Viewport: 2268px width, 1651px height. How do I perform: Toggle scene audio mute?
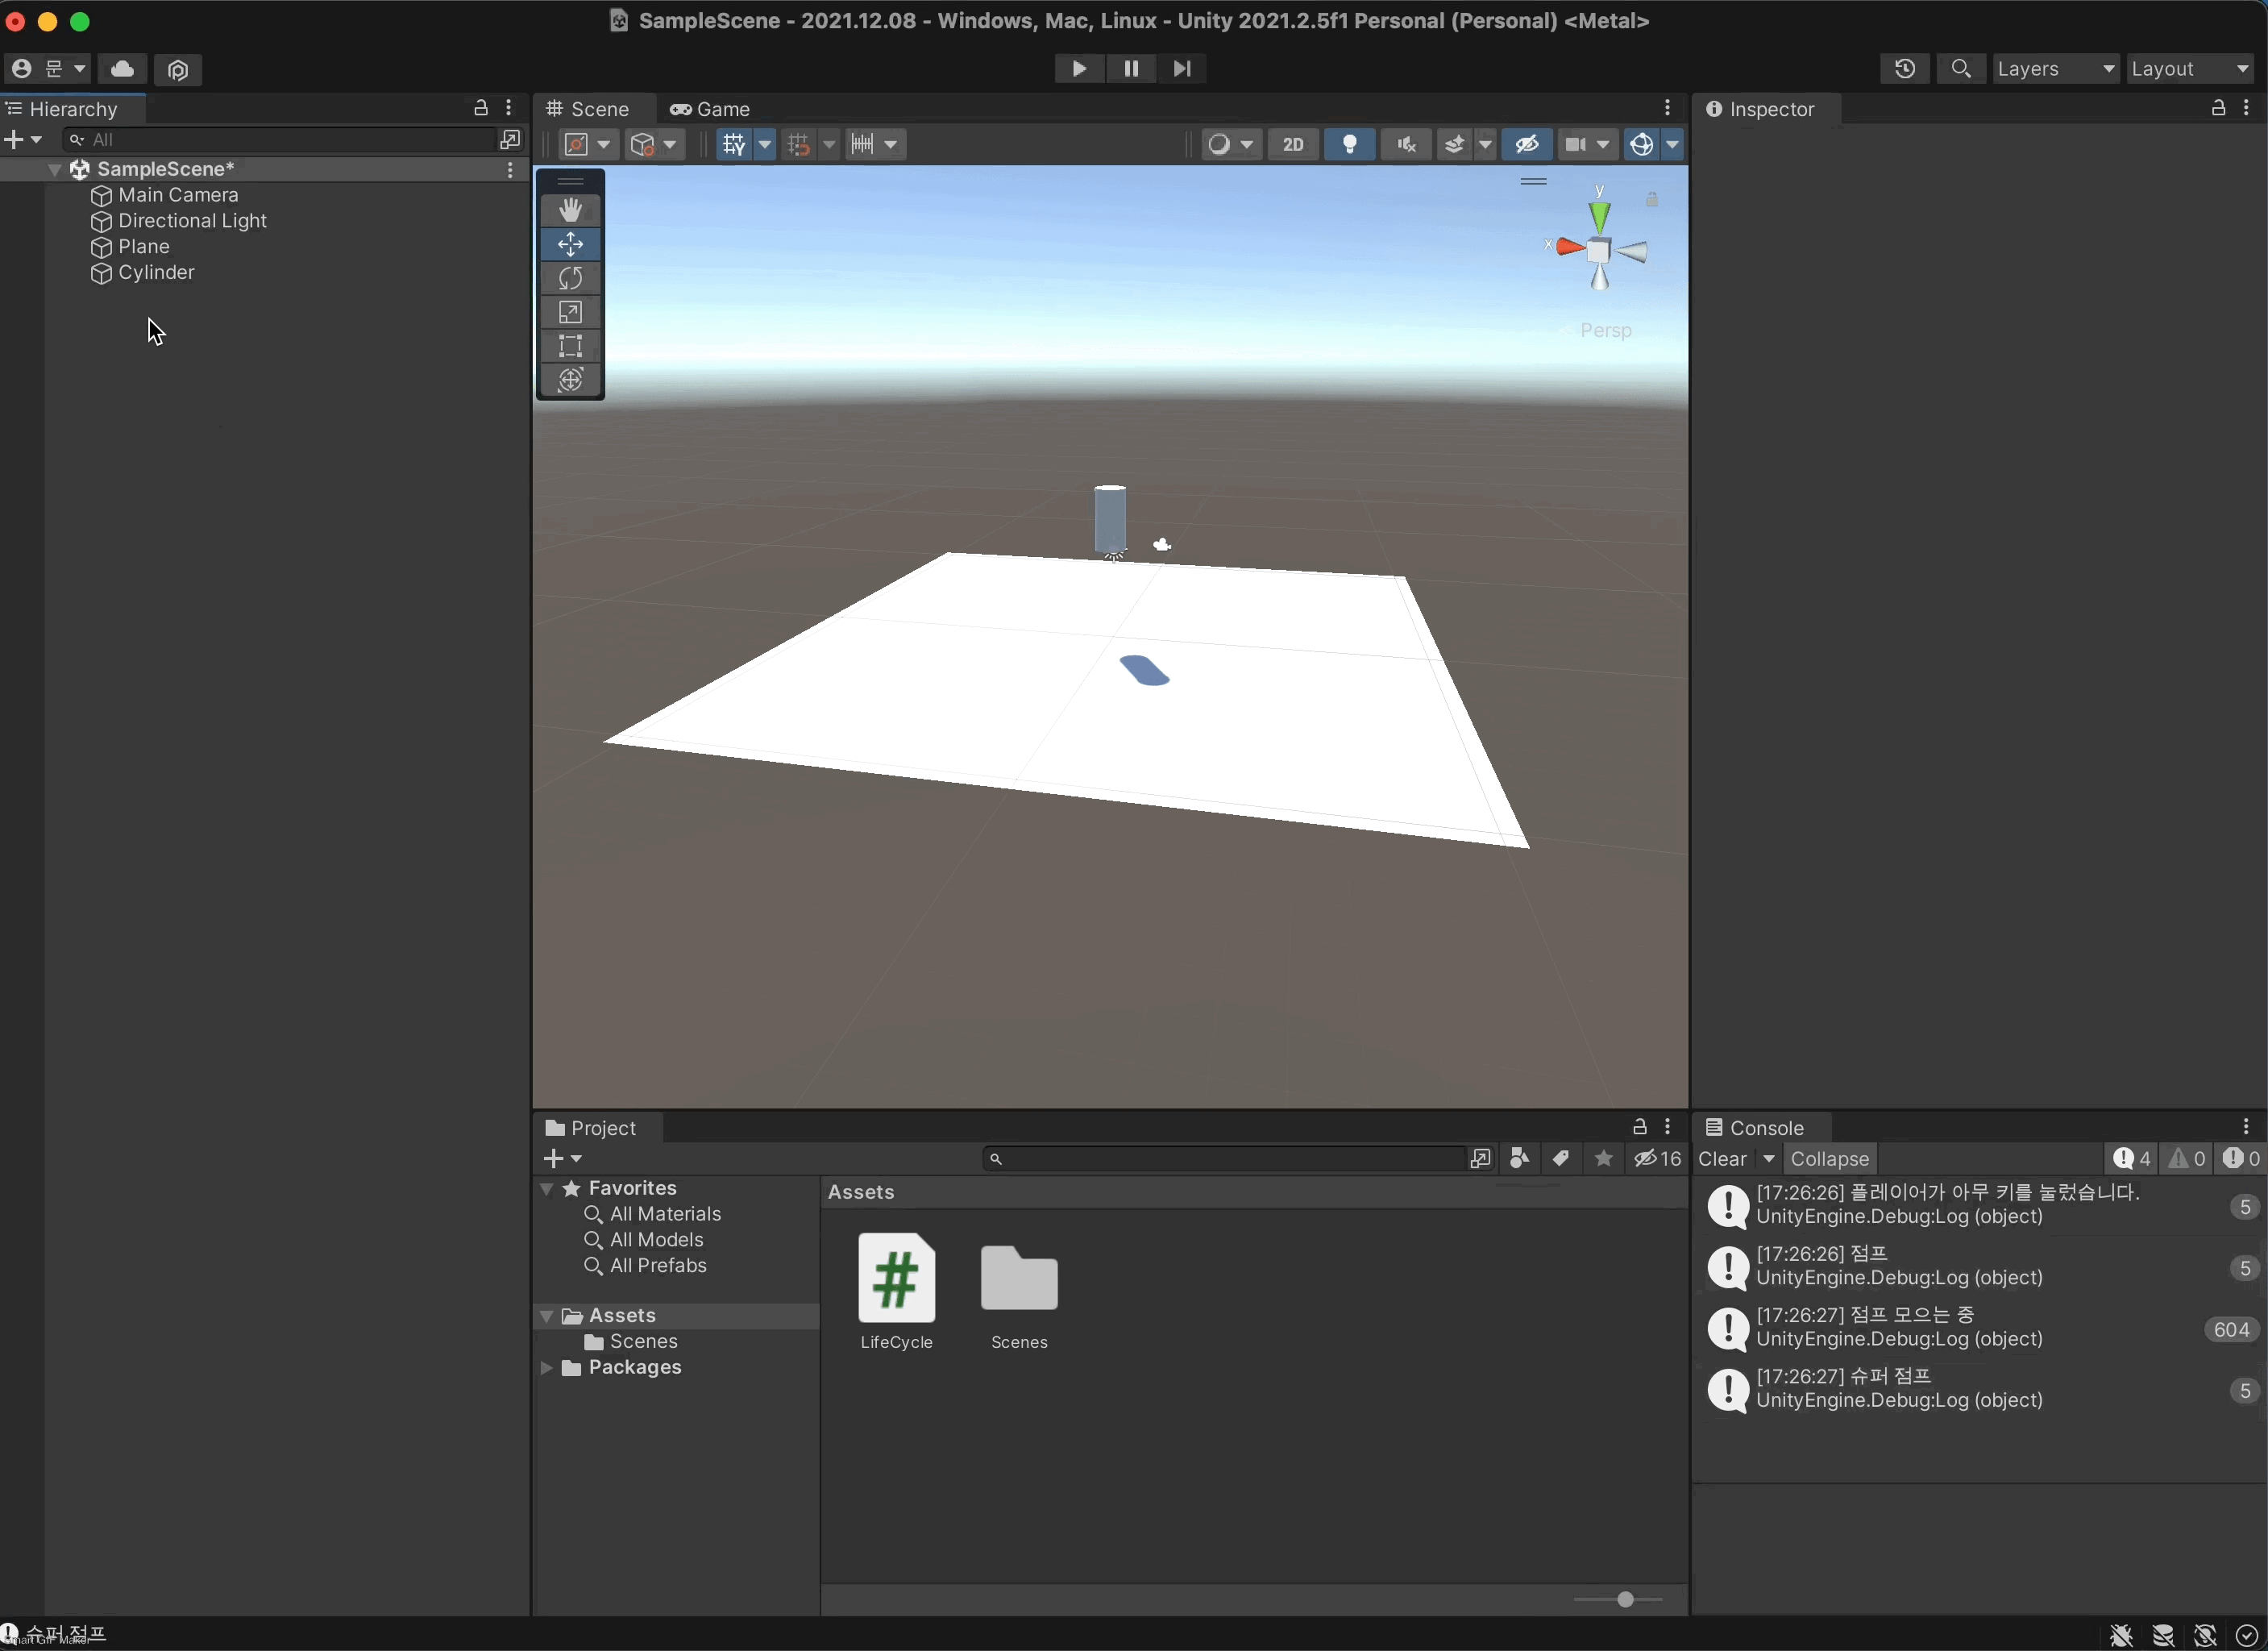click(x=1406, y=144)
